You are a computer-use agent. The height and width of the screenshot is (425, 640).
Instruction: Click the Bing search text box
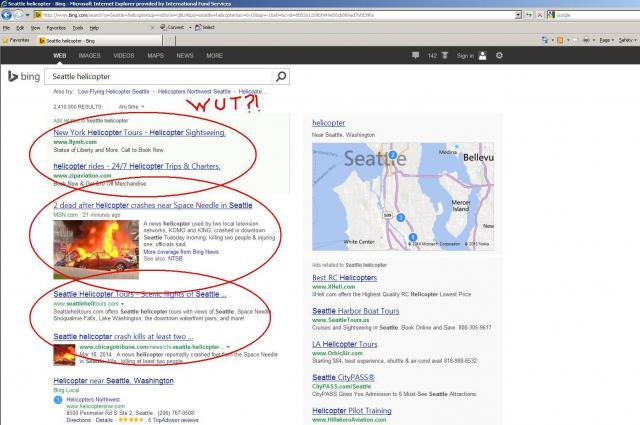point(159,76)
